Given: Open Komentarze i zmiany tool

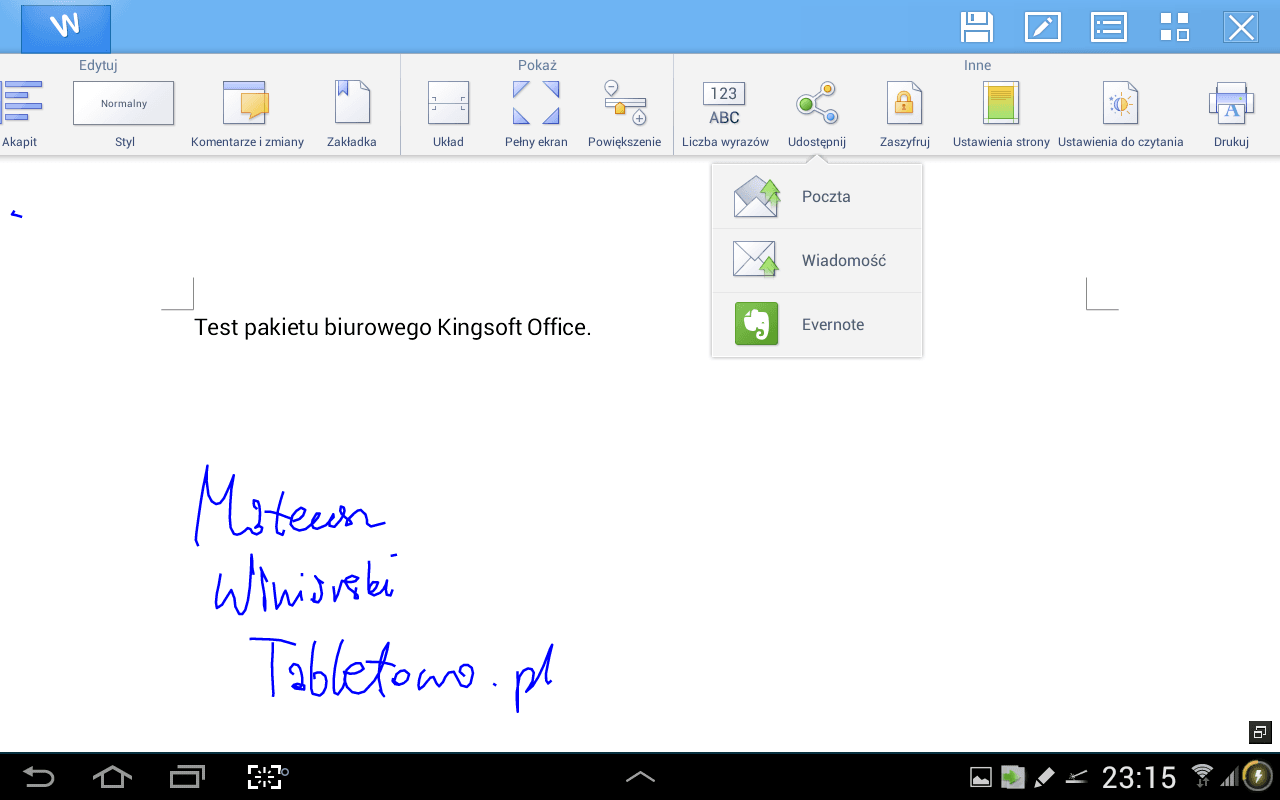Looking at the screenshot, I should point(247,114).
